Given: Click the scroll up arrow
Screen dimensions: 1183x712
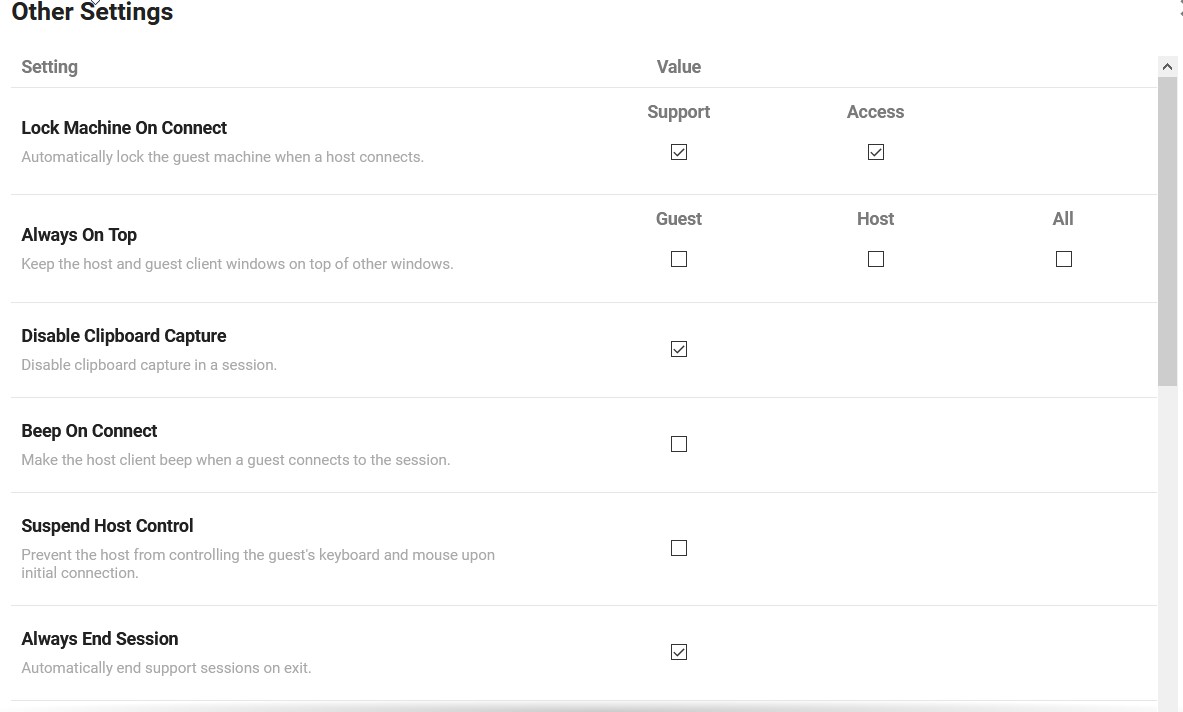Looking at the screenshot, I should point(1167,67).
